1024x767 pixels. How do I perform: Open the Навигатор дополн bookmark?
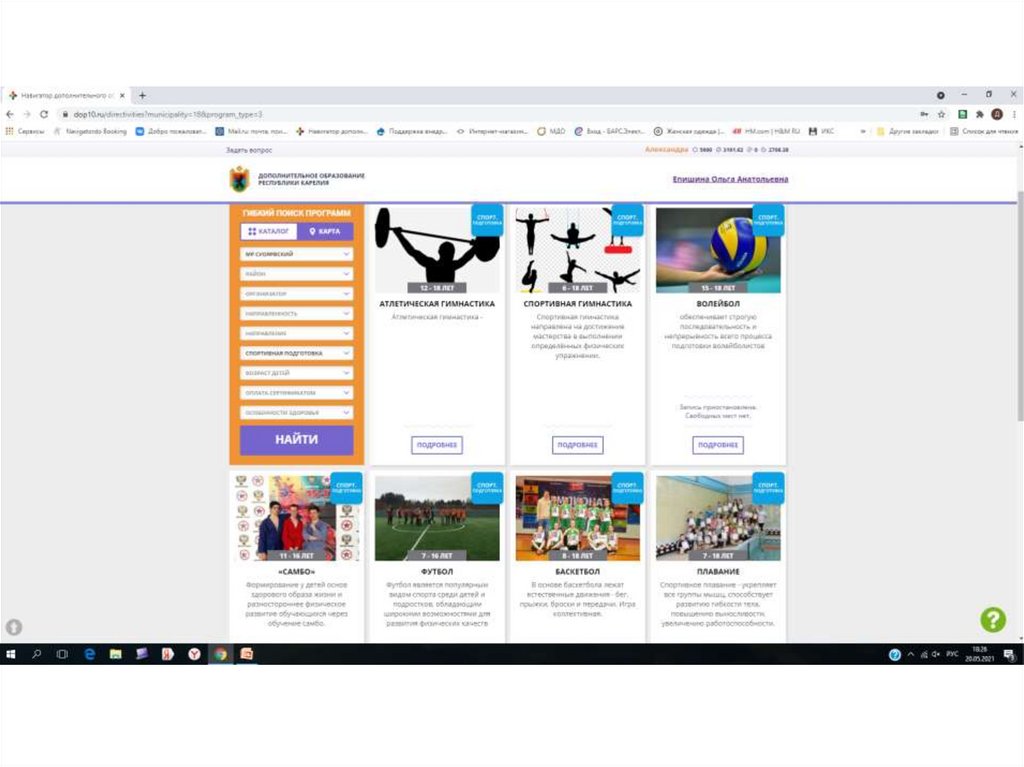[332, 131]
